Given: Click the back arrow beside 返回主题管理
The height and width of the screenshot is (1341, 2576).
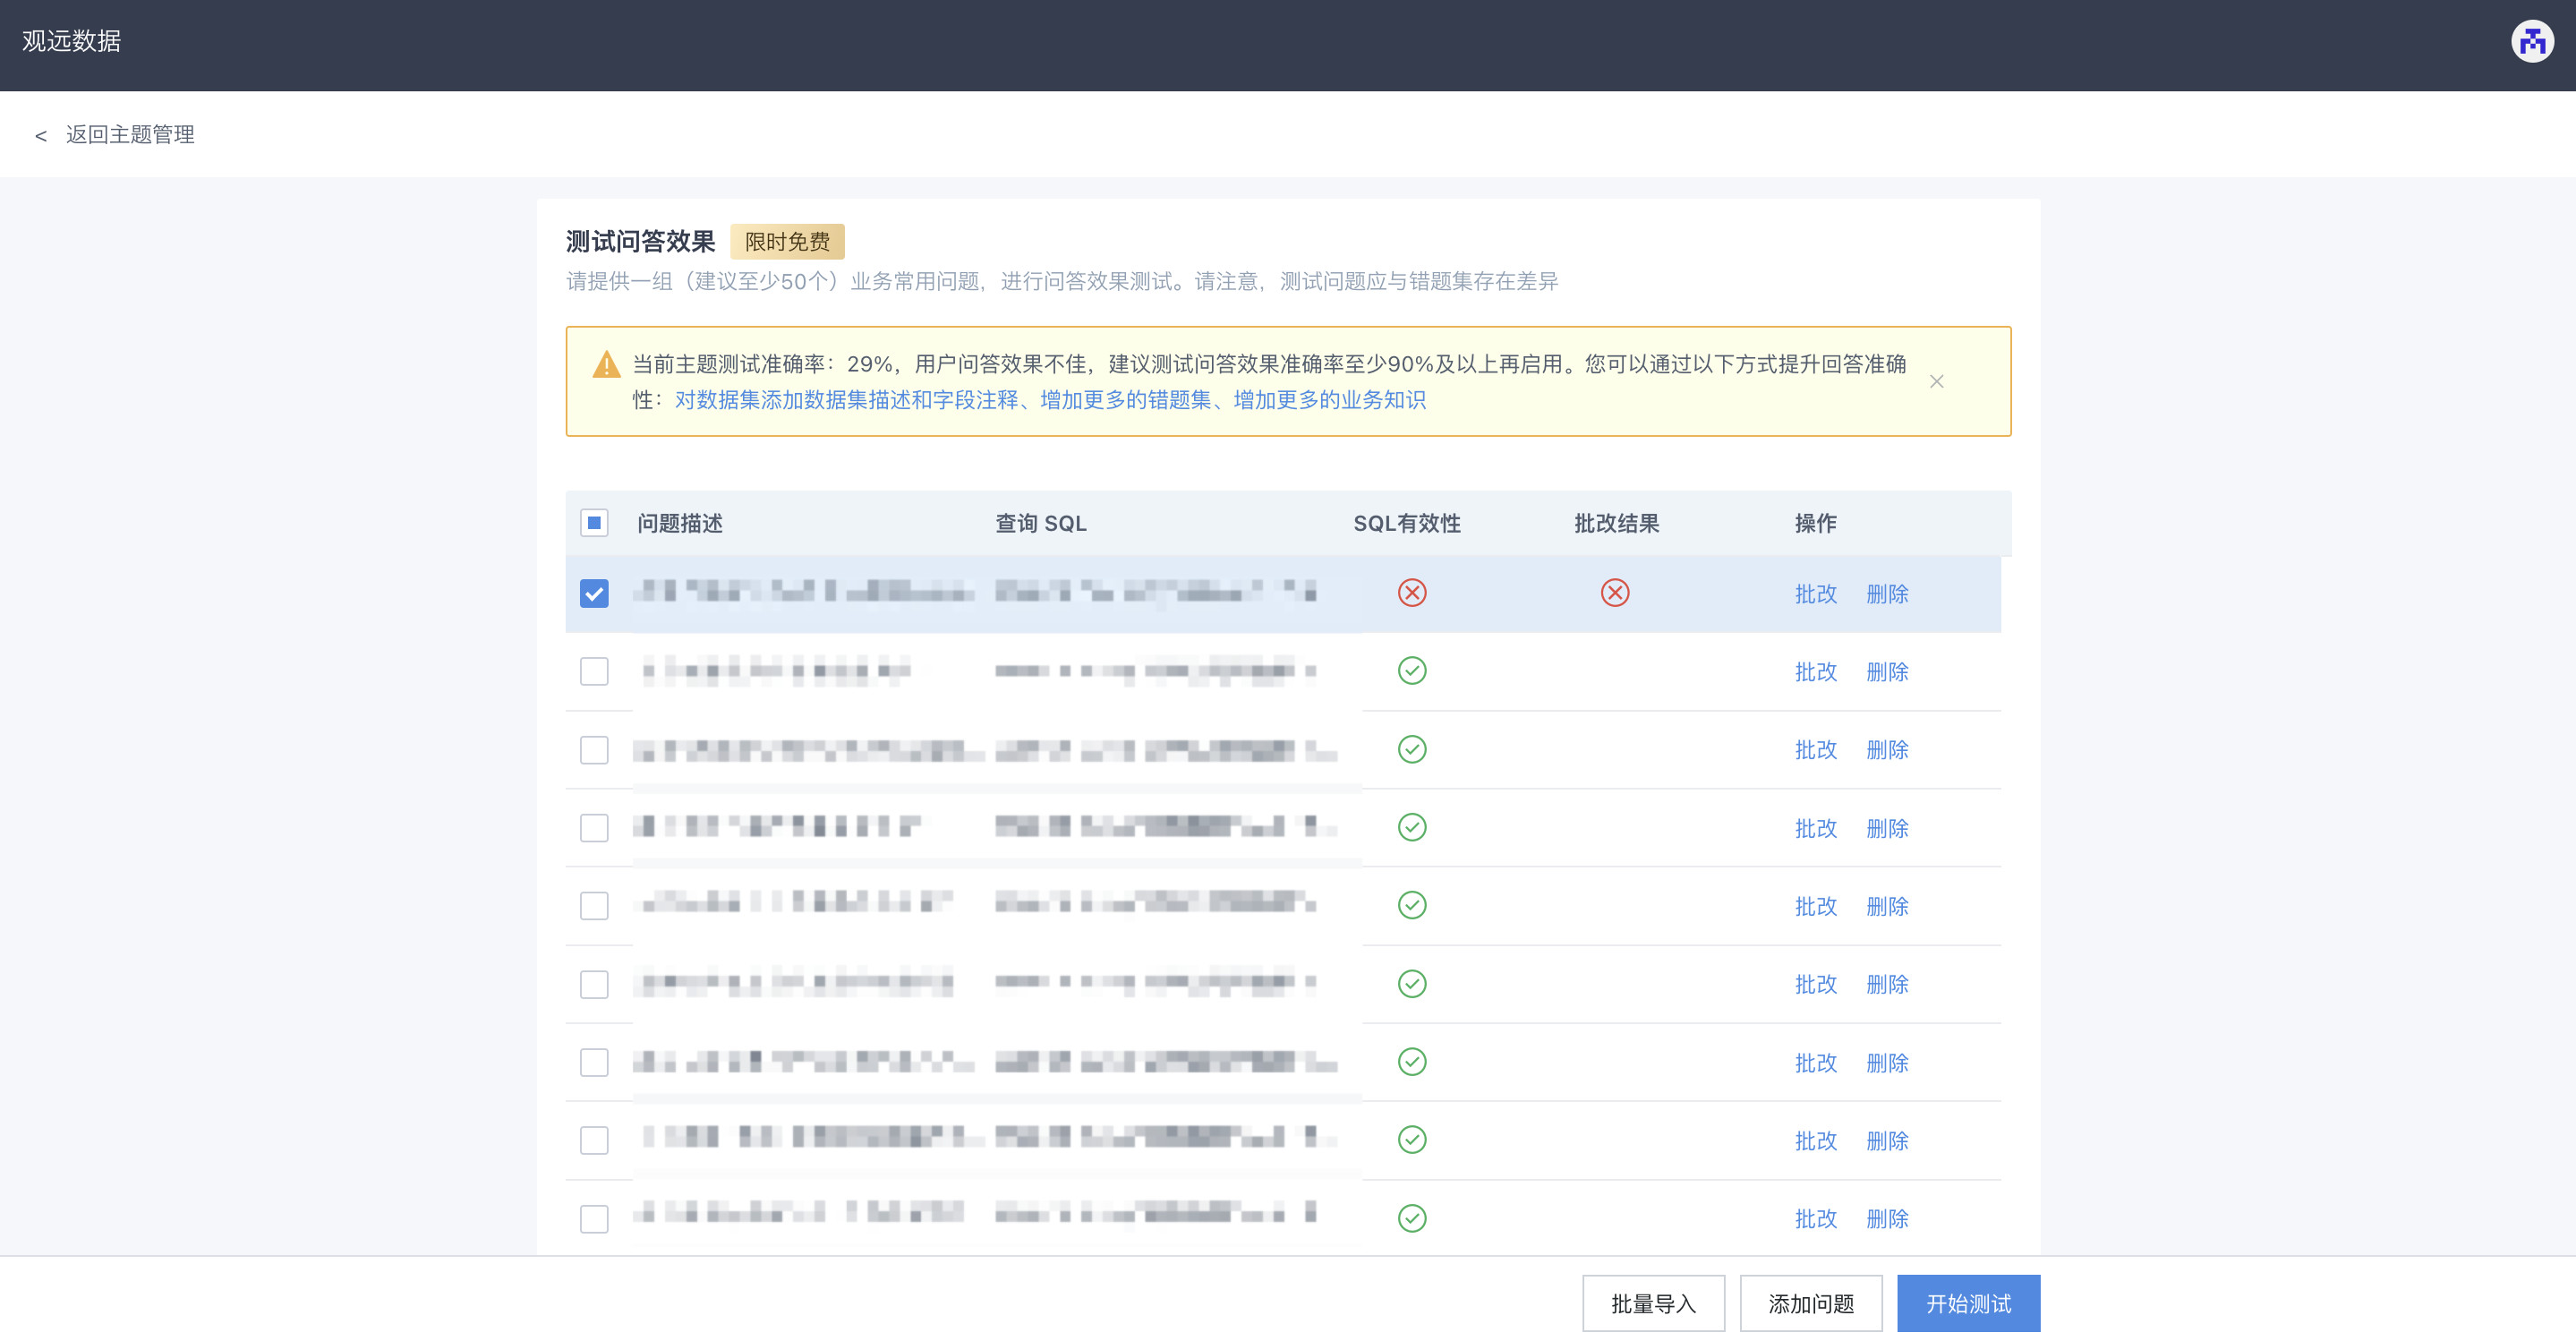Looking at the screenshot, I should (41, 135).
